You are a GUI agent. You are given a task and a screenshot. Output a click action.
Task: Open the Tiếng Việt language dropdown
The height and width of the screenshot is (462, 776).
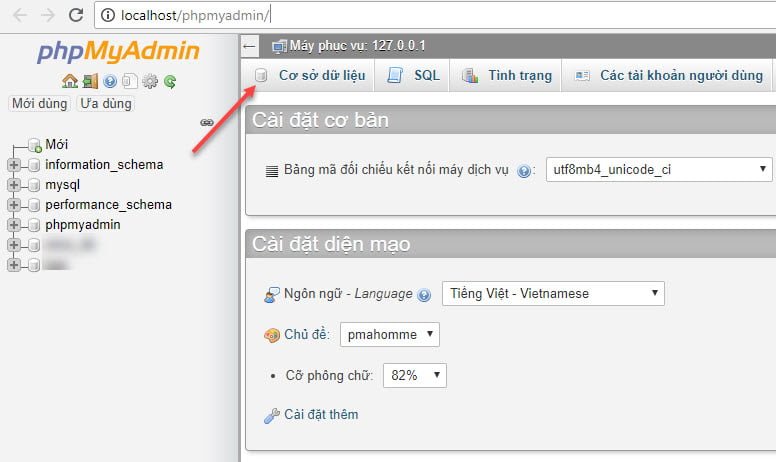click(553, 294)
